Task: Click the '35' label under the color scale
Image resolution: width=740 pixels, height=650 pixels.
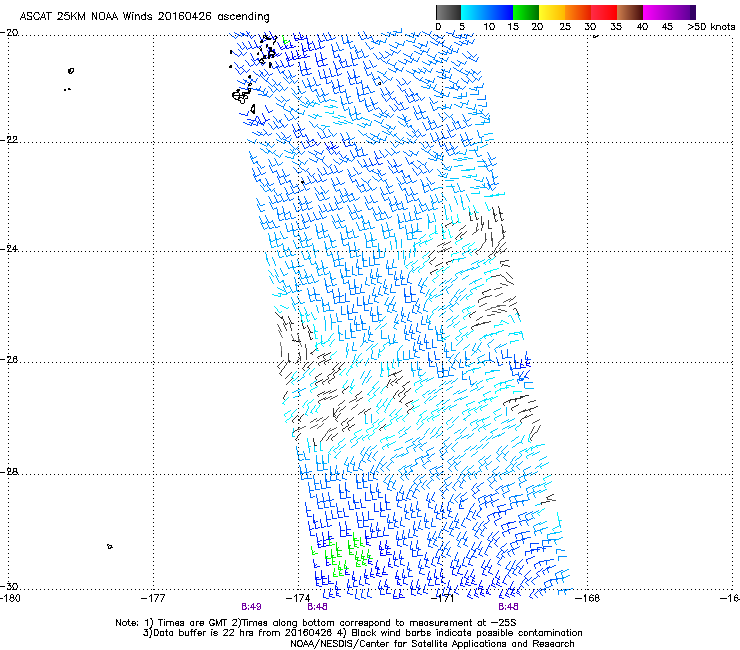Action: tap(616, 27)
